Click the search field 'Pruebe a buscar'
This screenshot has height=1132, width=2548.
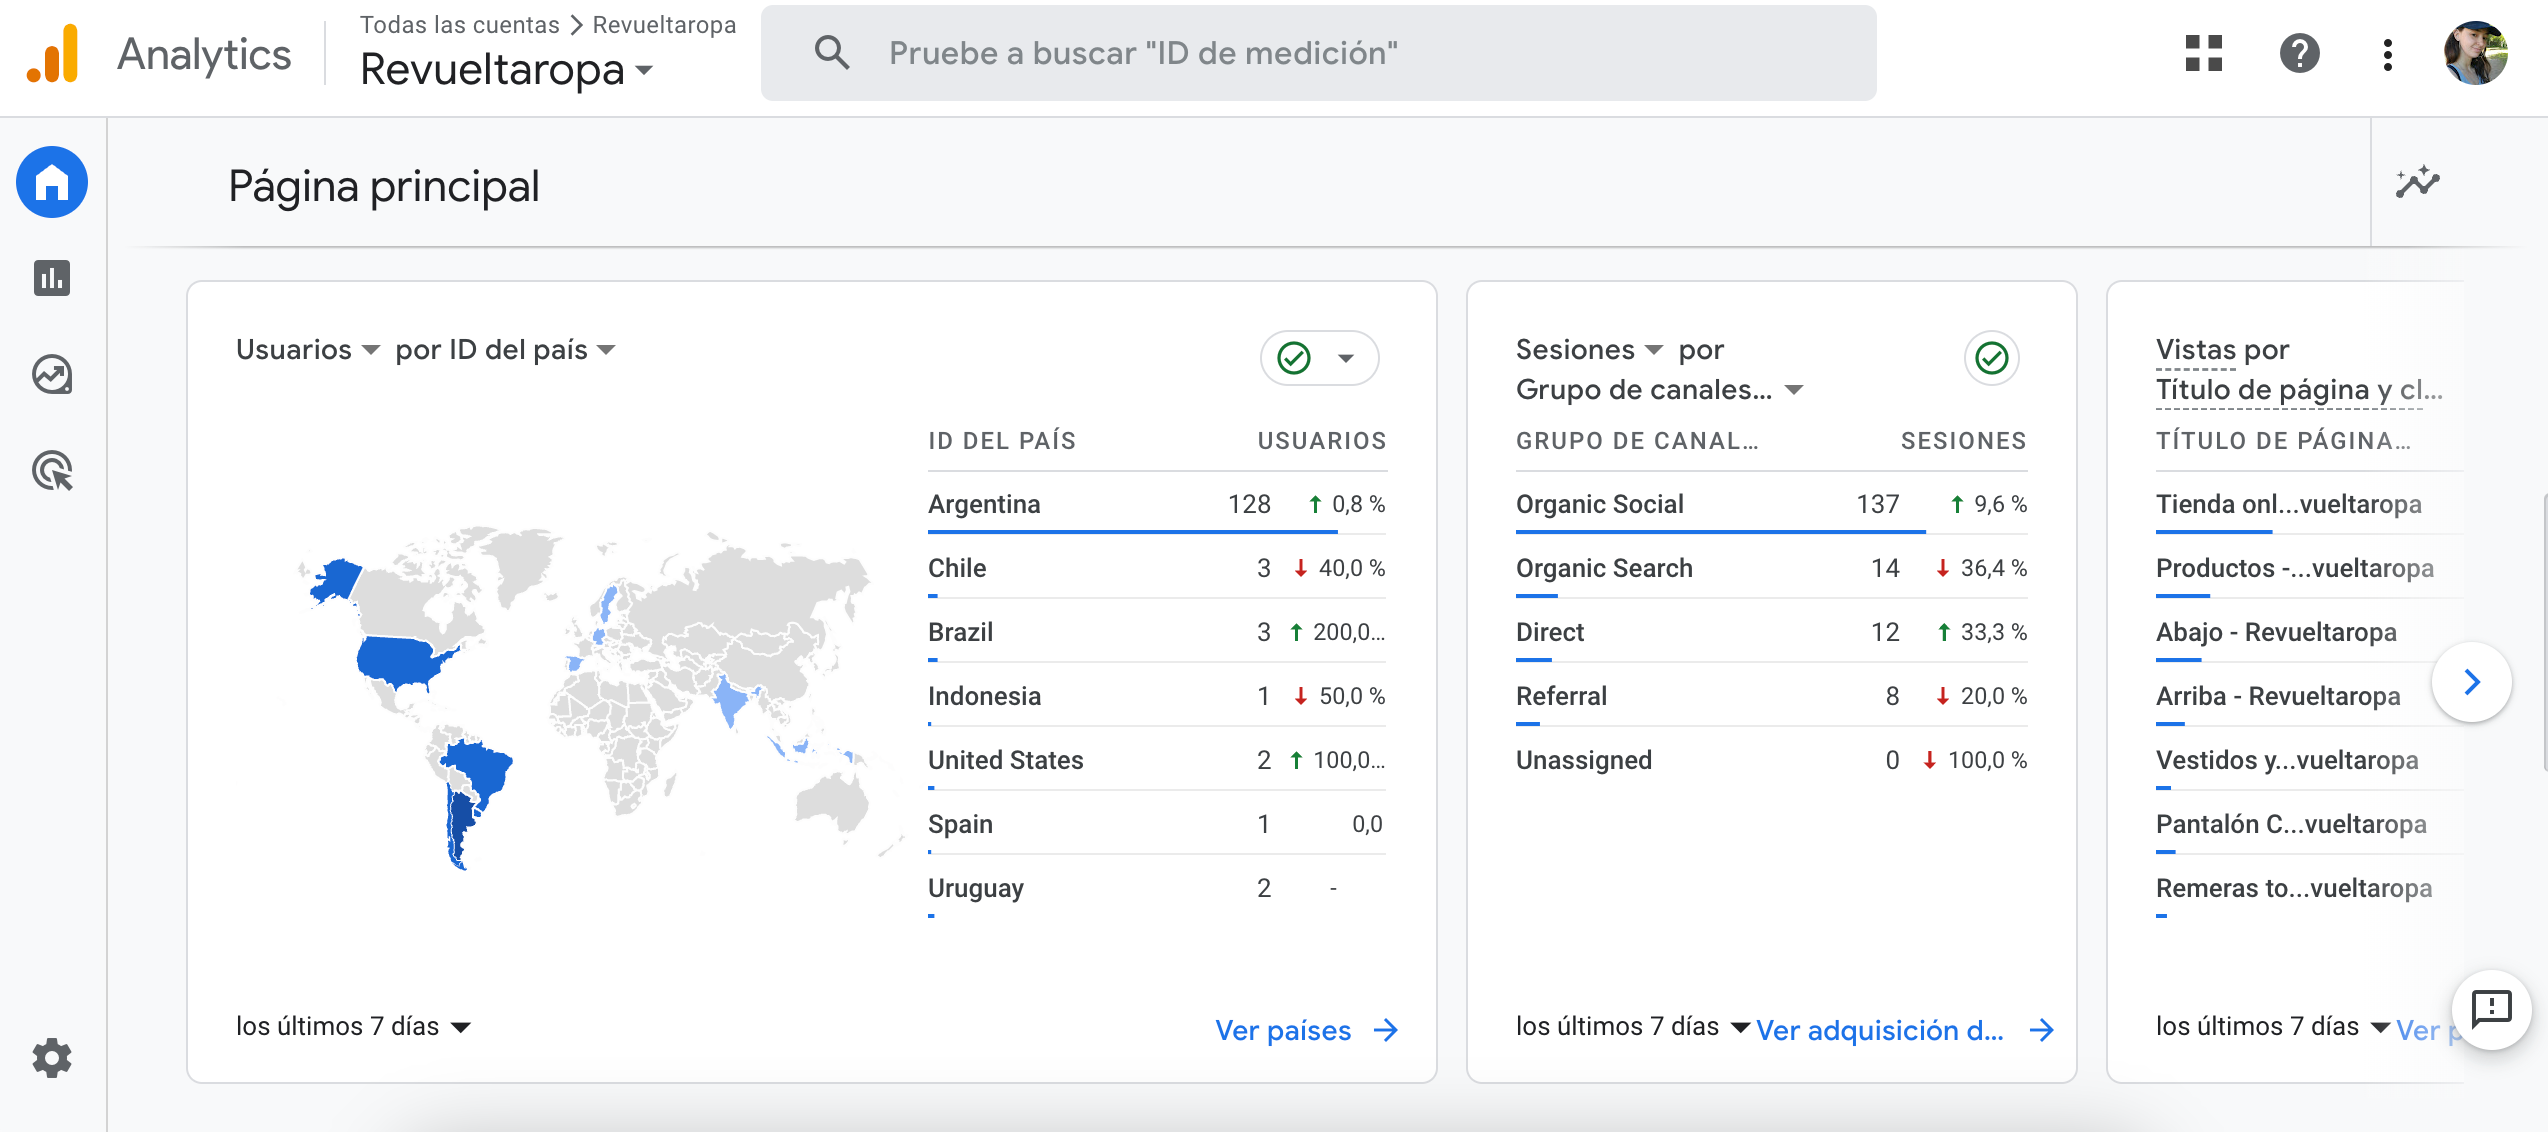click(1318, 54)
